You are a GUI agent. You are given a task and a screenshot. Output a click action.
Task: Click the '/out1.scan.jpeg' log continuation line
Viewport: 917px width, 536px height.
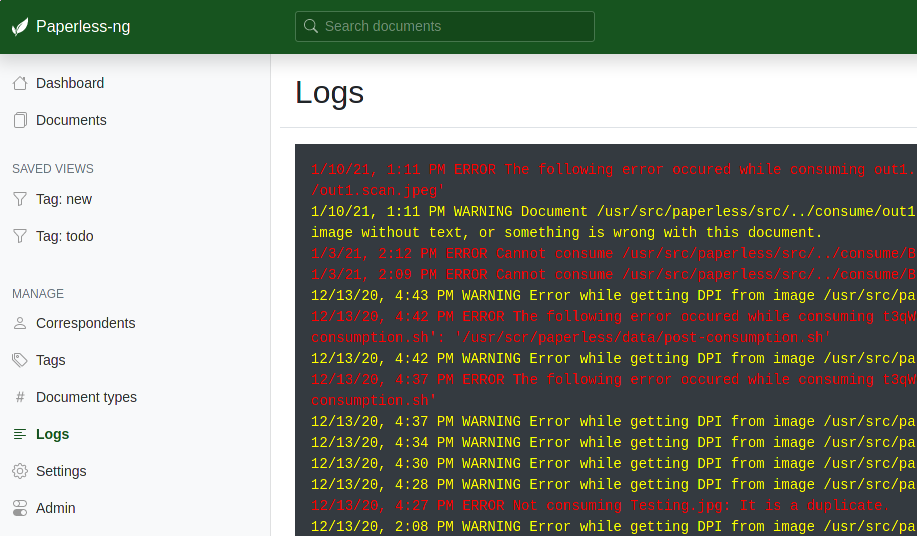[378, 191]
